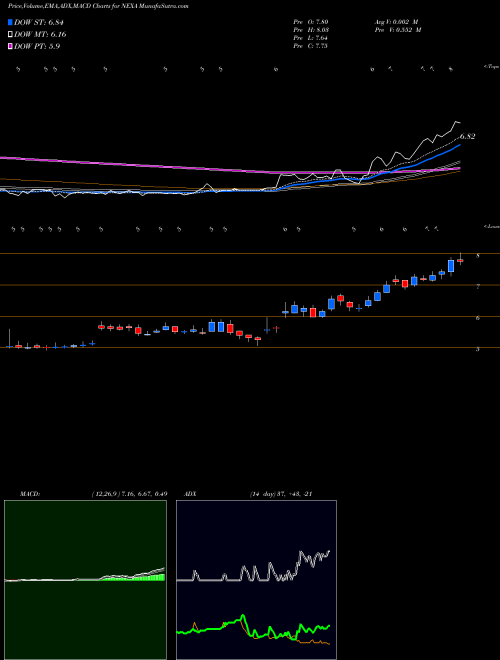Click MACD parameters '(12,26,9) 7.16, 6.67, 0.49'
This screenshot has height=660, width=500.
point(130,494)
